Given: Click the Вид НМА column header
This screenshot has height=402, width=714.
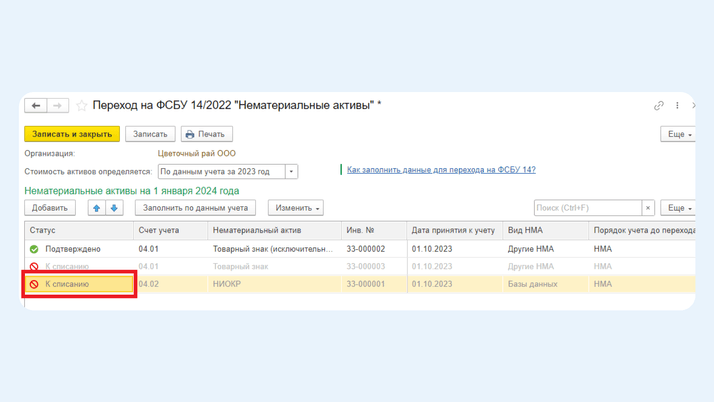Looking at the screenshot, I should coord(546,230).
